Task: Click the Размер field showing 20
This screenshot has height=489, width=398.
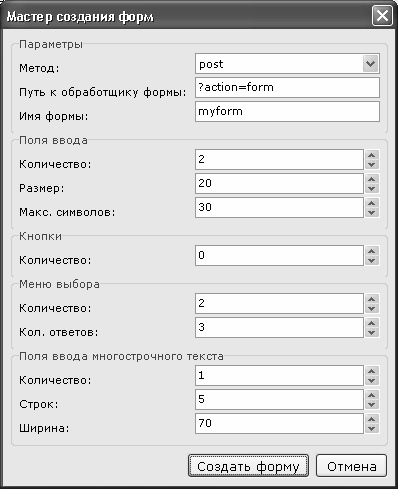Action: click(x=279, y=183)
